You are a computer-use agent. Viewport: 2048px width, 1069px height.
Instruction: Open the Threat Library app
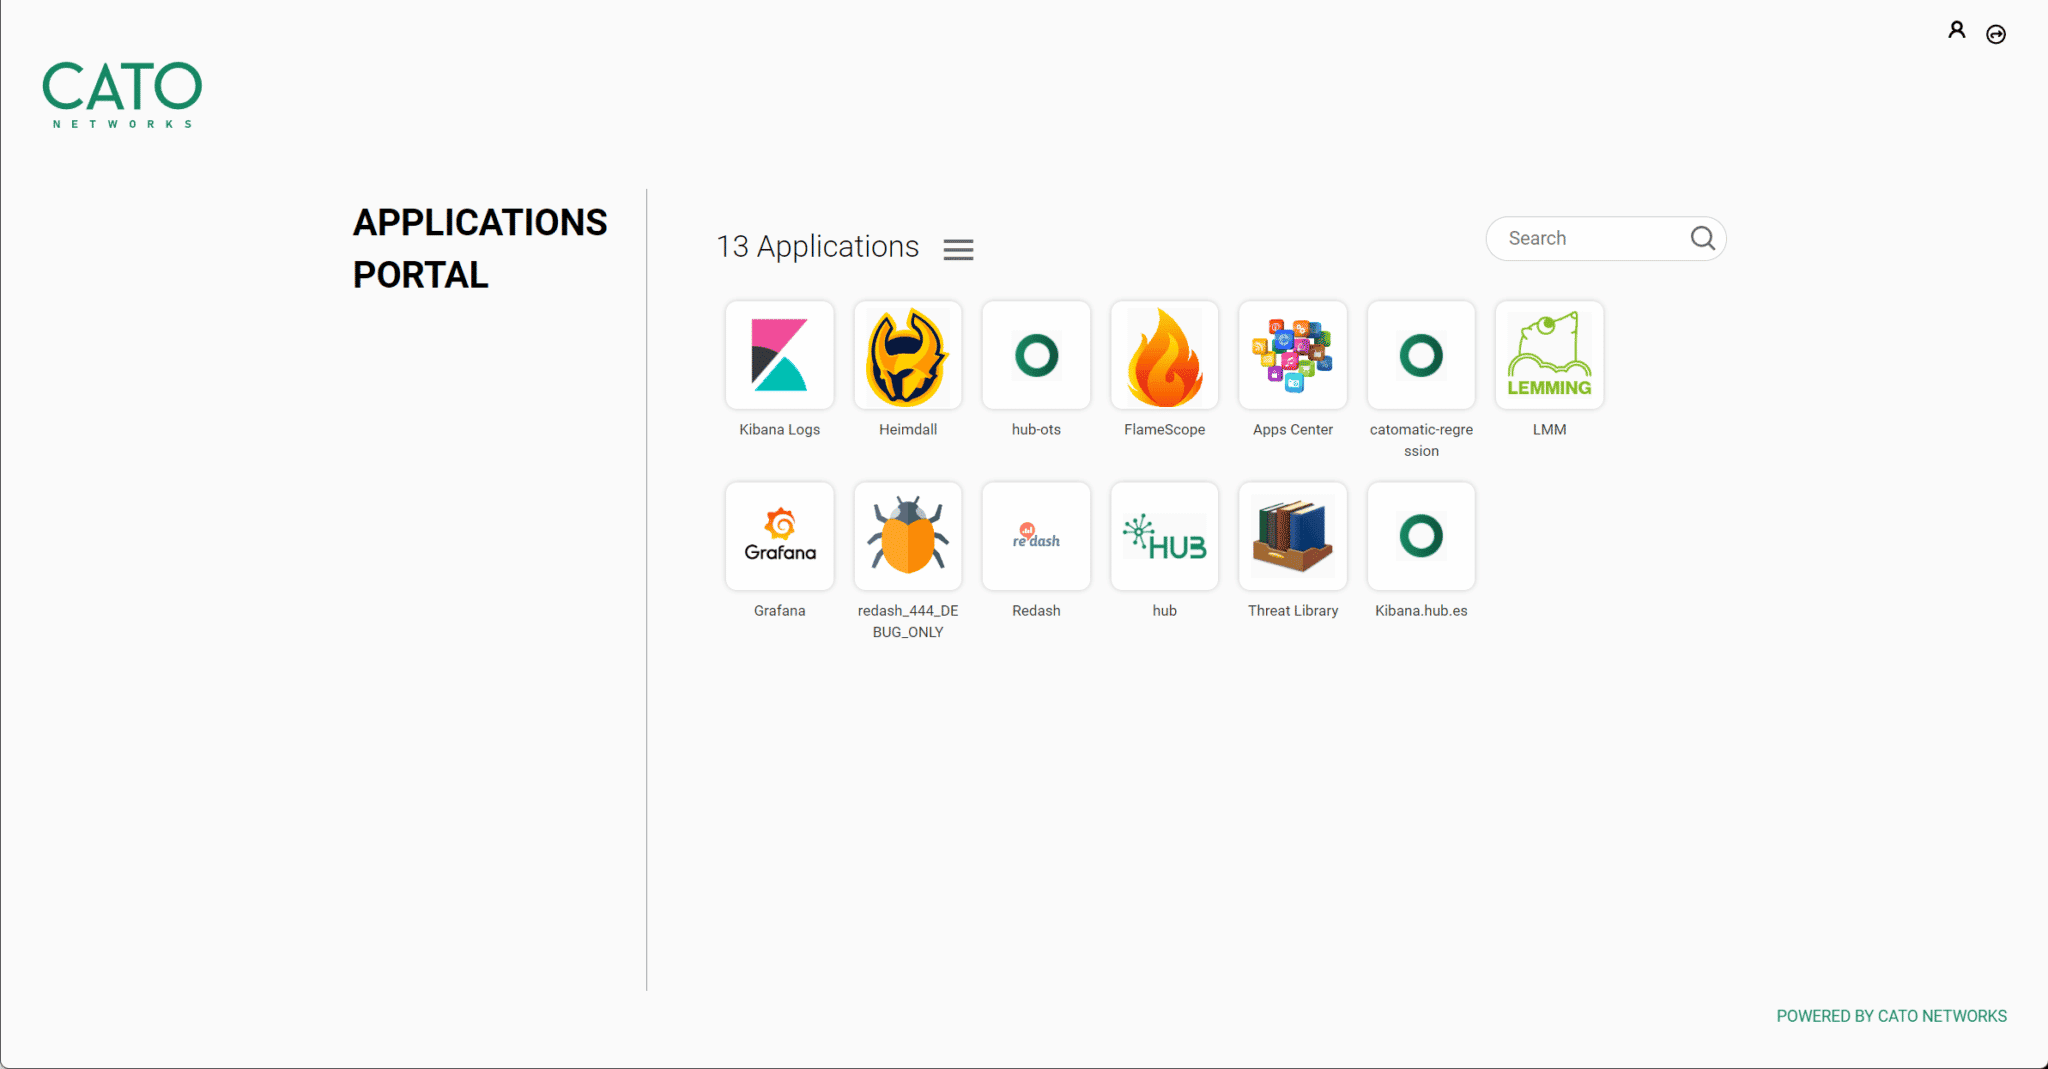pos(1292,537)
